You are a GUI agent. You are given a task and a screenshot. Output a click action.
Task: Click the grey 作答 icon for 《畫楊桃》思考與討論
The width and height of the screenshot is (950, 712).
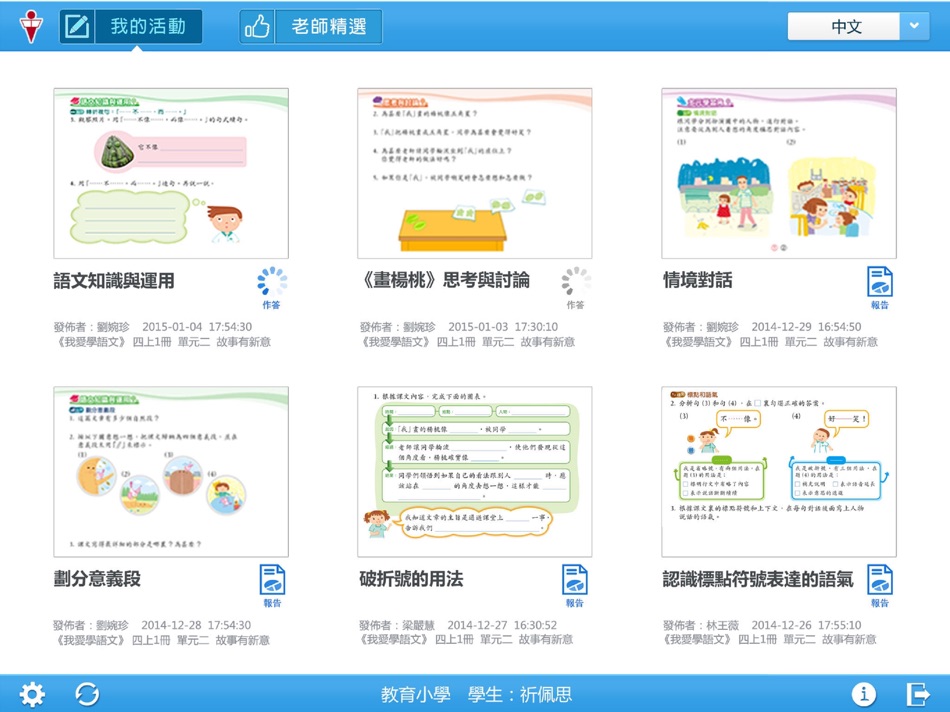[x=576, y=288]
